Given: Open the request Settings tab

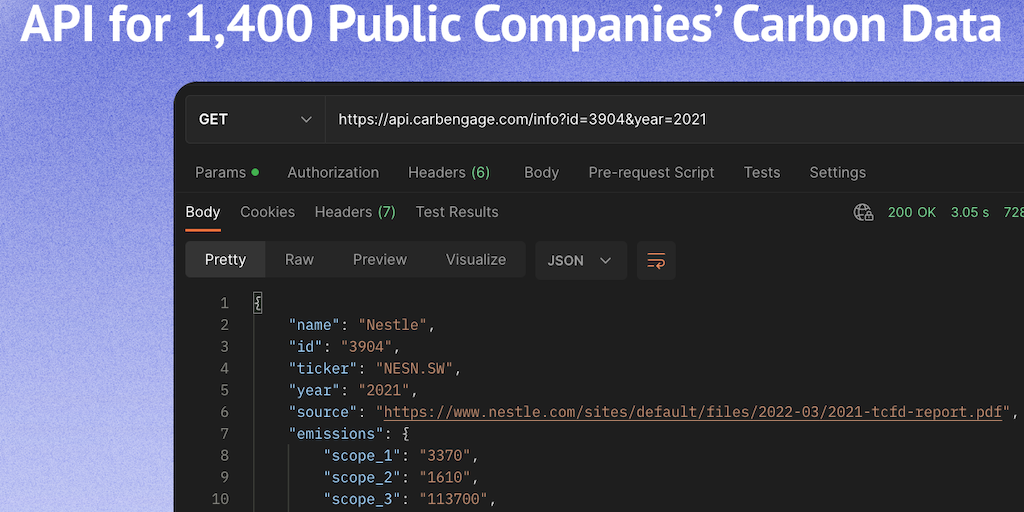Looking at the screenshot, I should point(837,172).
